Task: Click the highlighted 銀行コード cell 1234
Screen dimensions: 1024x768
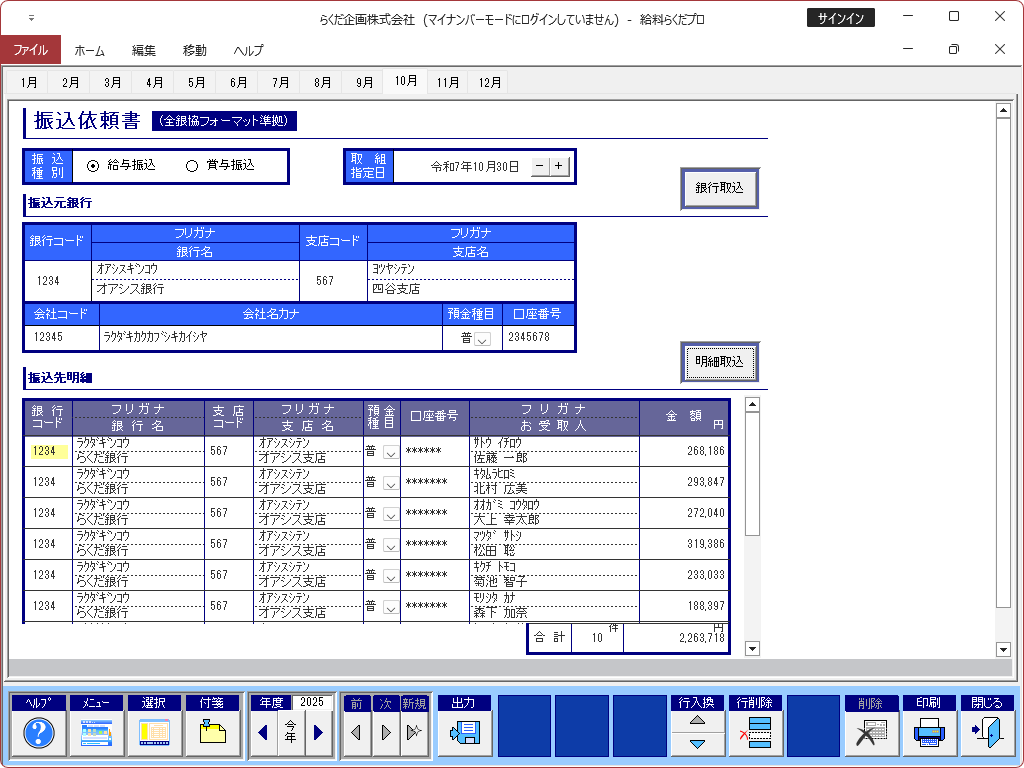Action: (48, 451)
